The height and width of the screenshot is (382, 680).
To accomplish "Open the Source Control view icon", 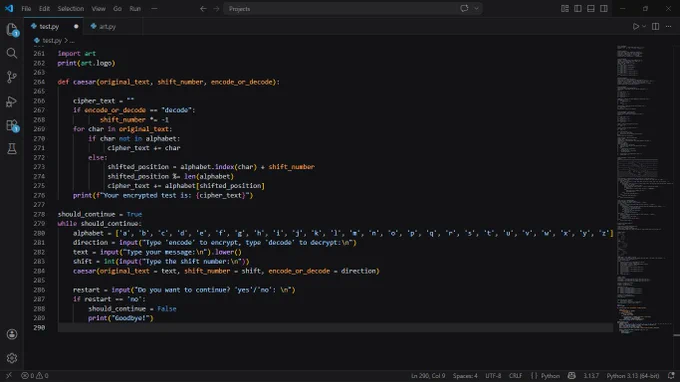I will point(12,77).
